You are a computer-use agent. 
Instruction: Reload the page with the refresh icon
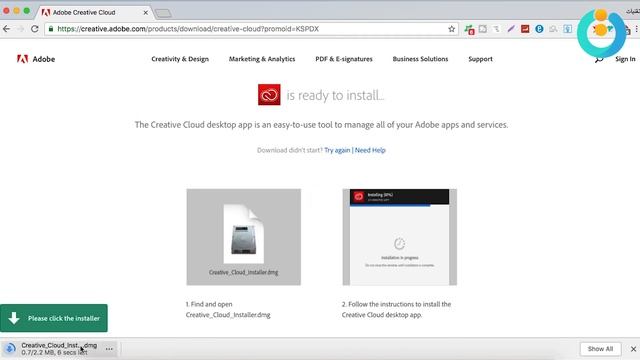click(x=35, y=29)
